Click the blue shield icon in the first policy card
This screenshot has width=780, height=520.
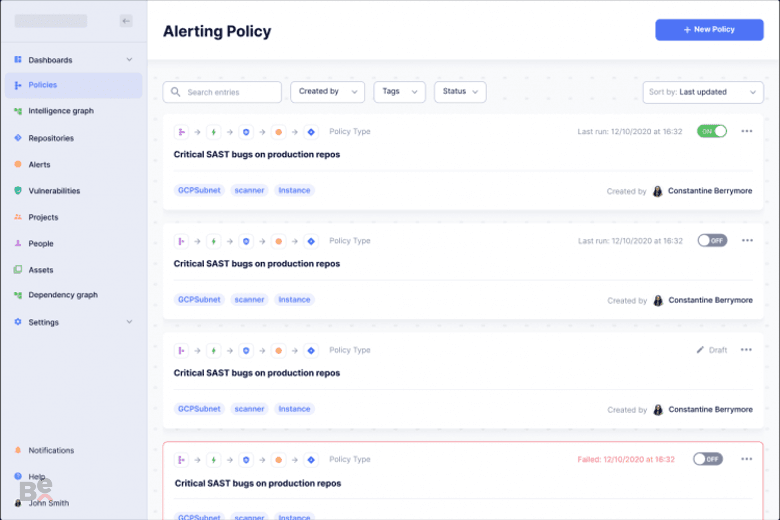[246, 132]
